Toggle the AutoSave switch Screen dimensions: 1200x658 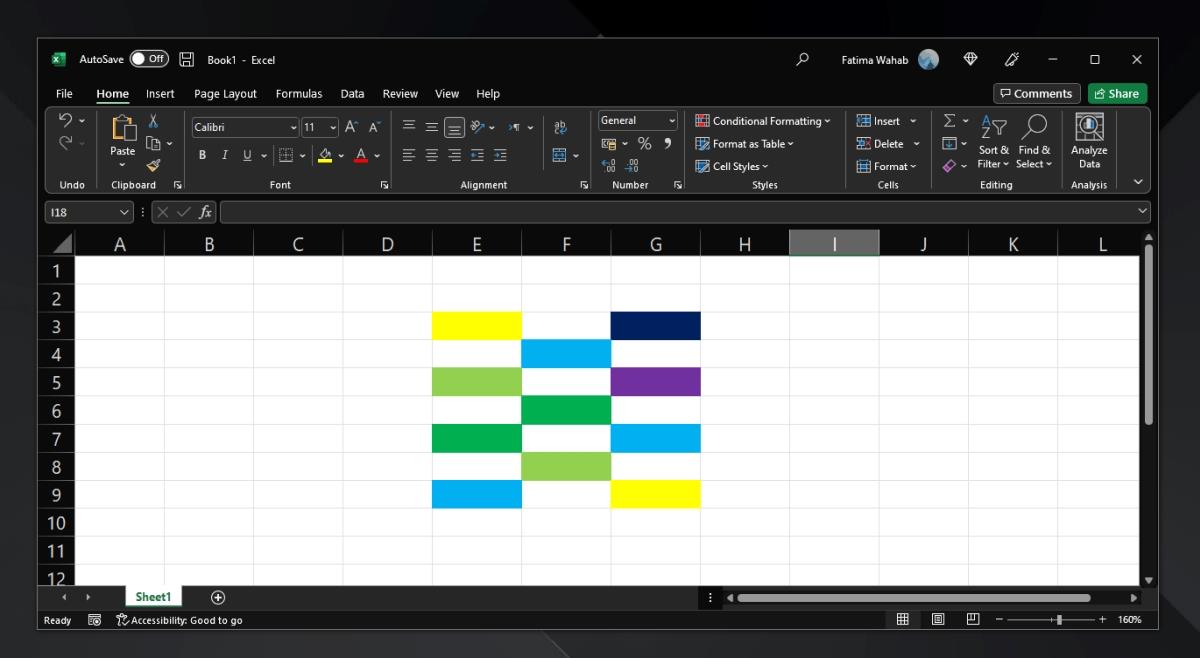tap(149, 60)
